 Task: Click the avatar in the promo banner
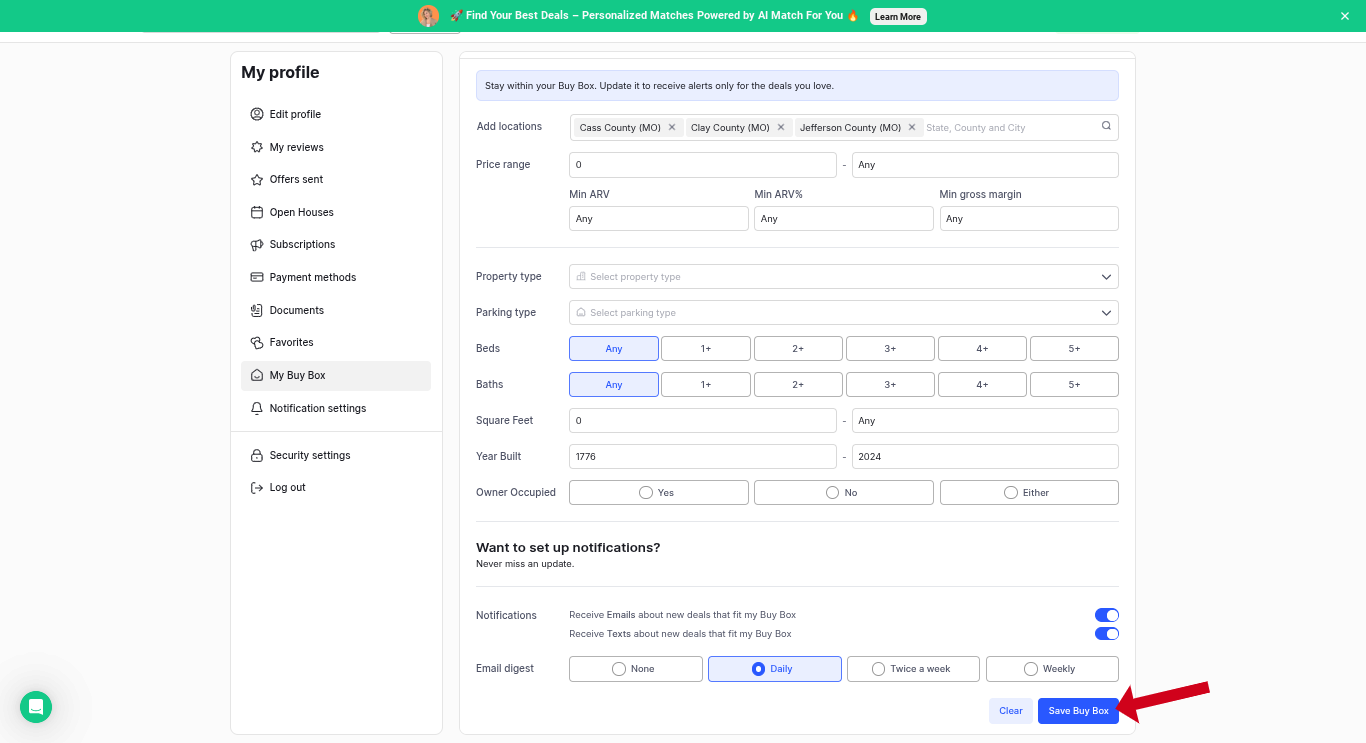tap(428, 16)
